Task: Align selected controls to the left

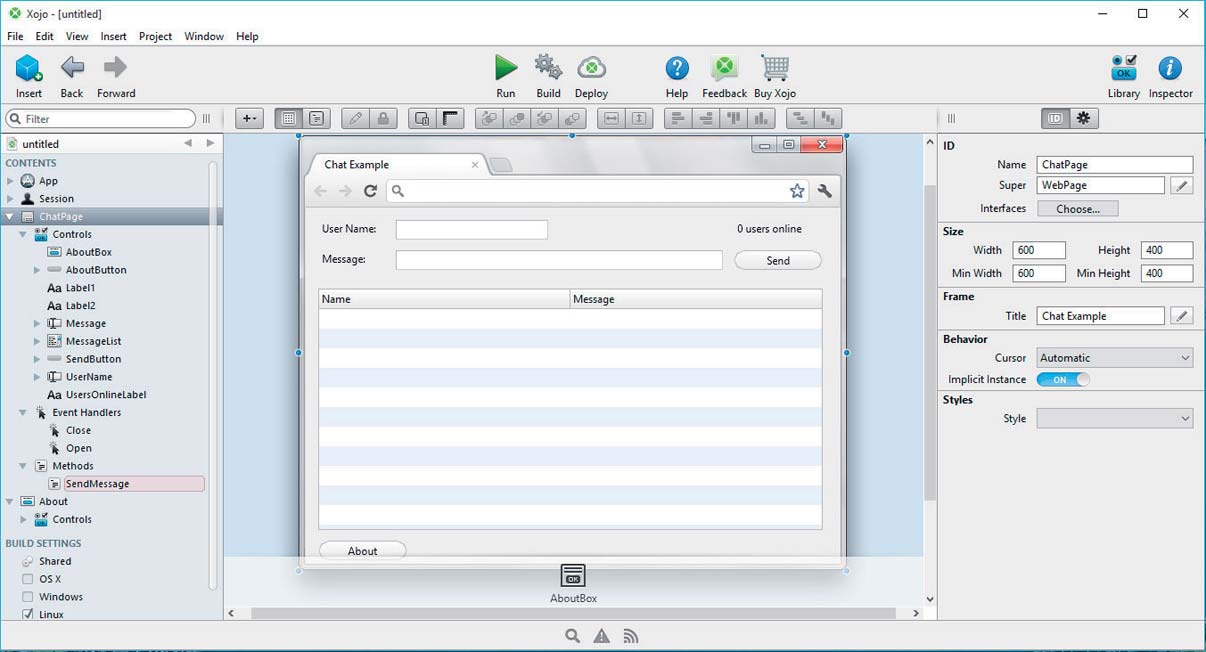Action: pyautogui.click(x=679, y=118)
